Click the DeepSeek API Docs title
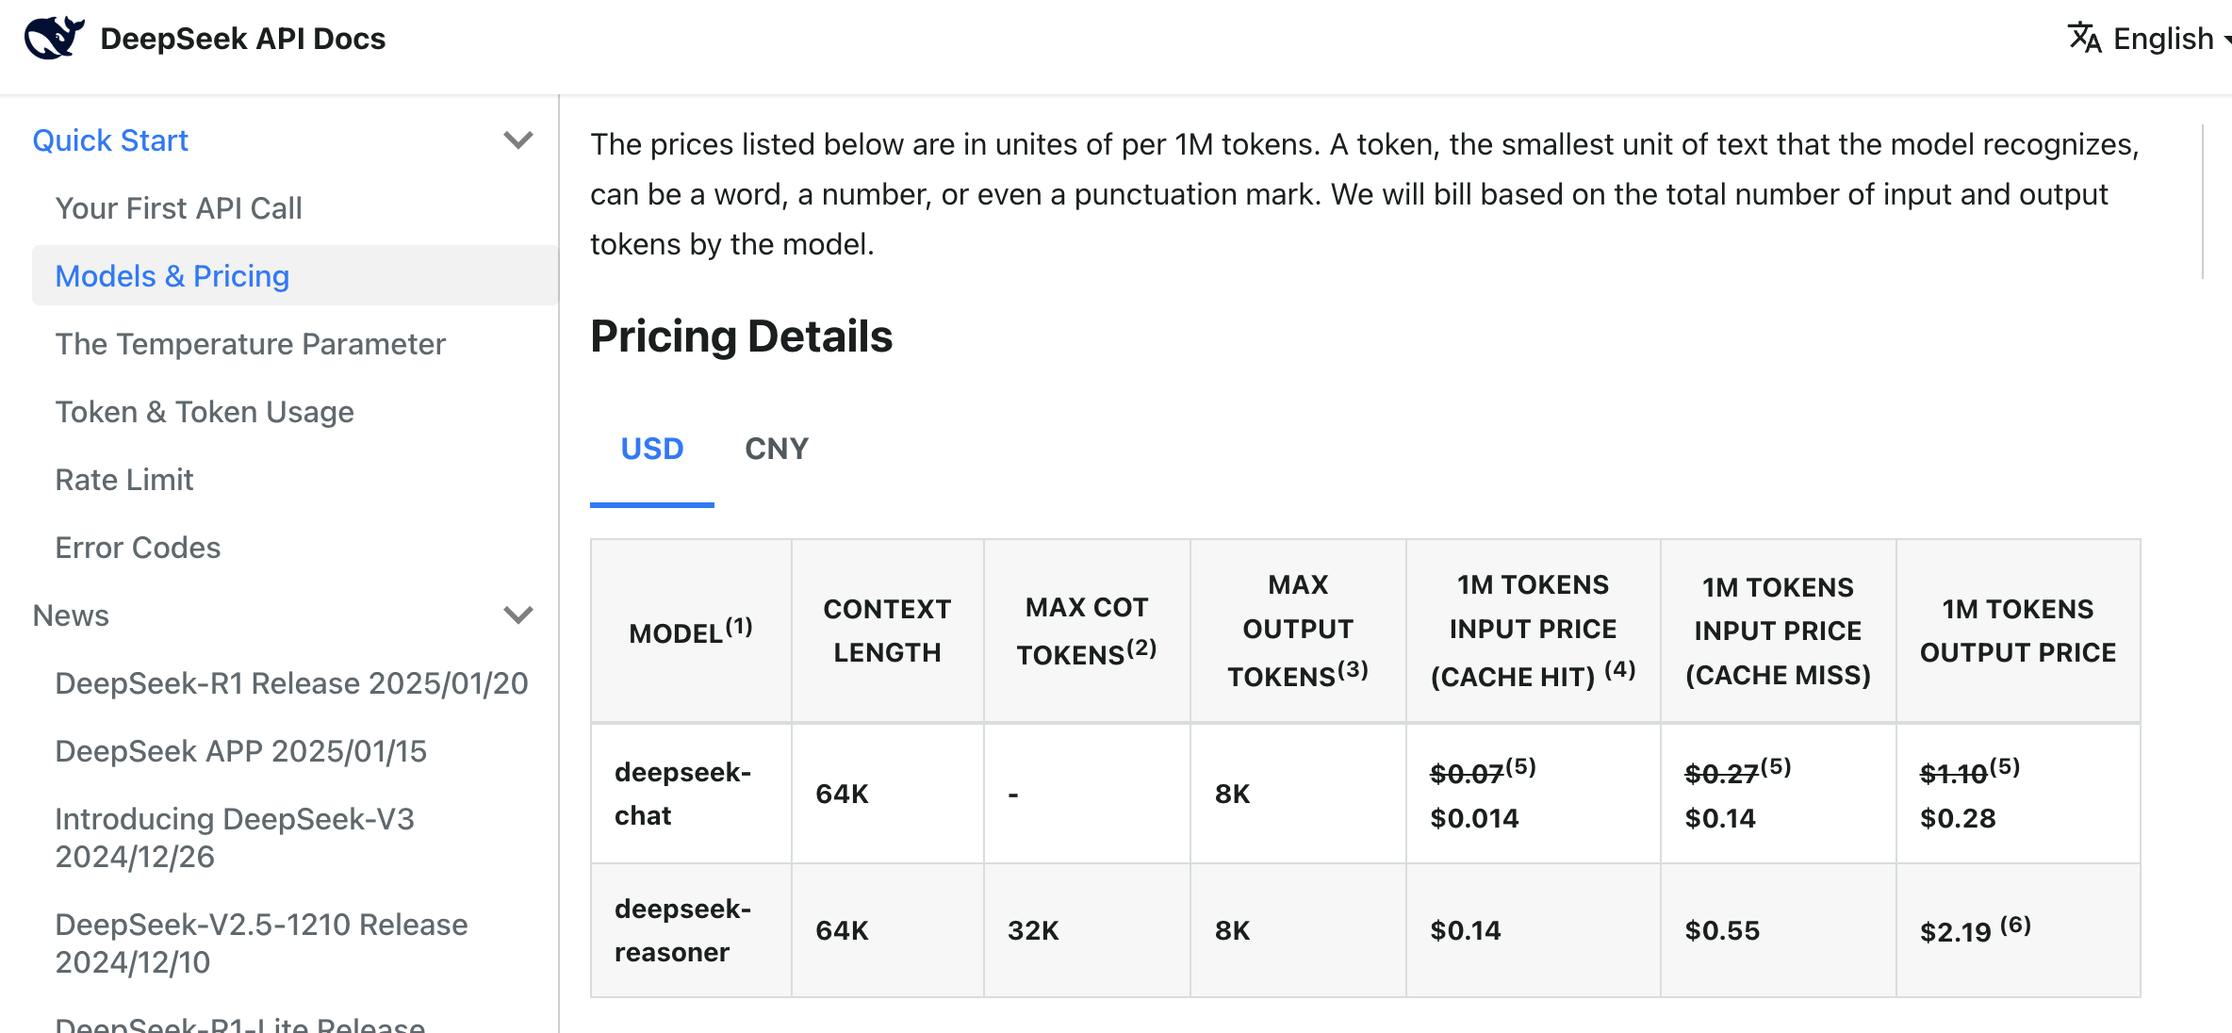Viewport: 2232px width, 1033px height. point(243,39)
